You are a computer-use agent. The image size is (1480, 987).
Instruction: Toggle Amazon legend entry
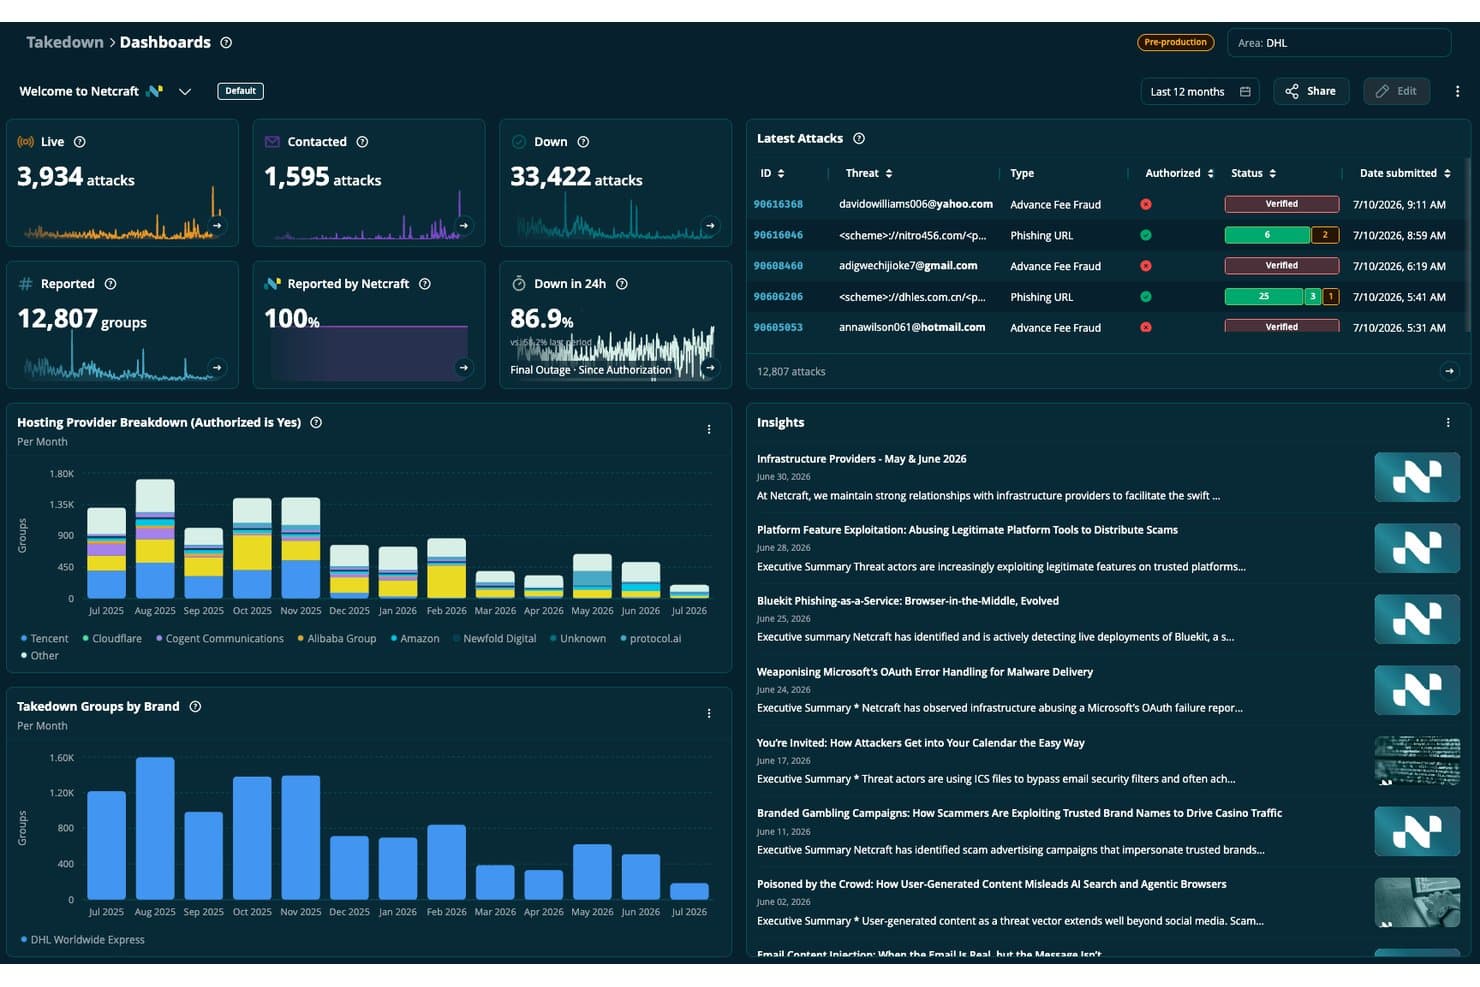click(x=415, y=638)
